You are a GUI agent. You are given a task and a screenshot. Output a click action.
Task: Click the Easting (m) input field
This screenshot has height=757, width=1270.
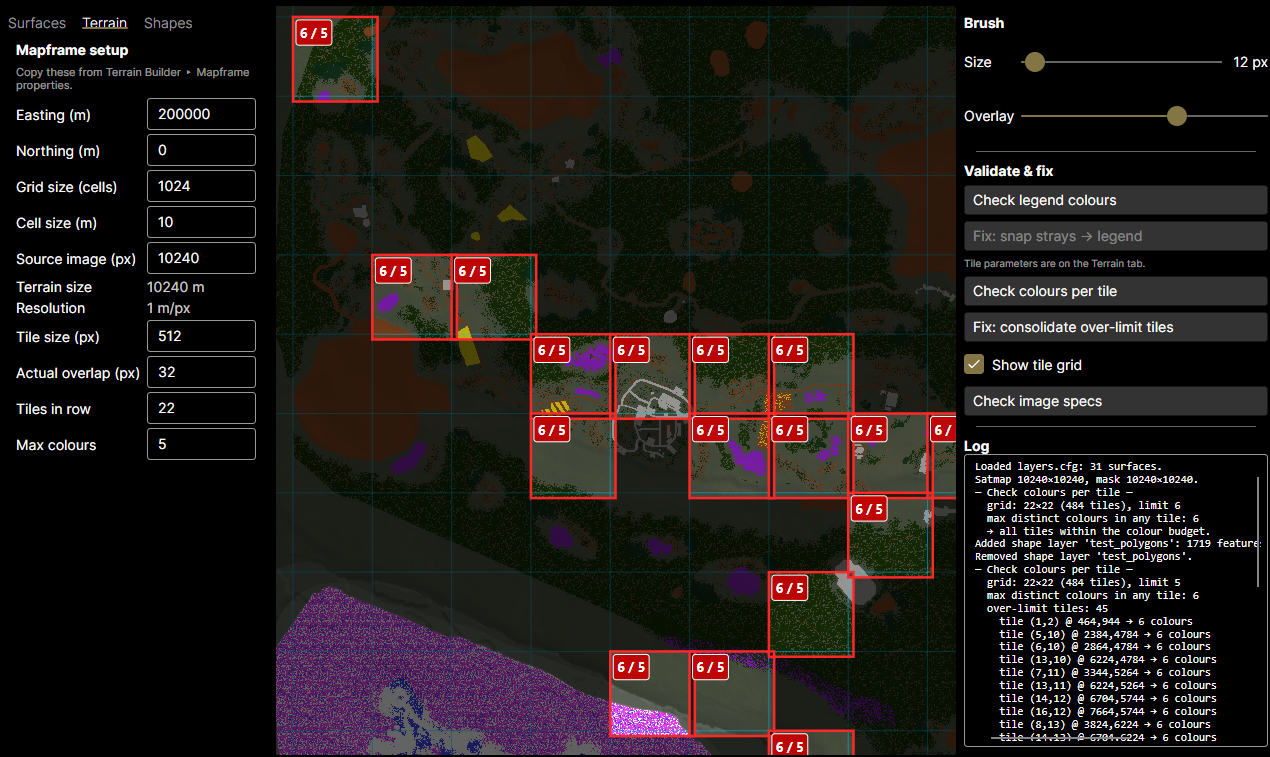201,114
